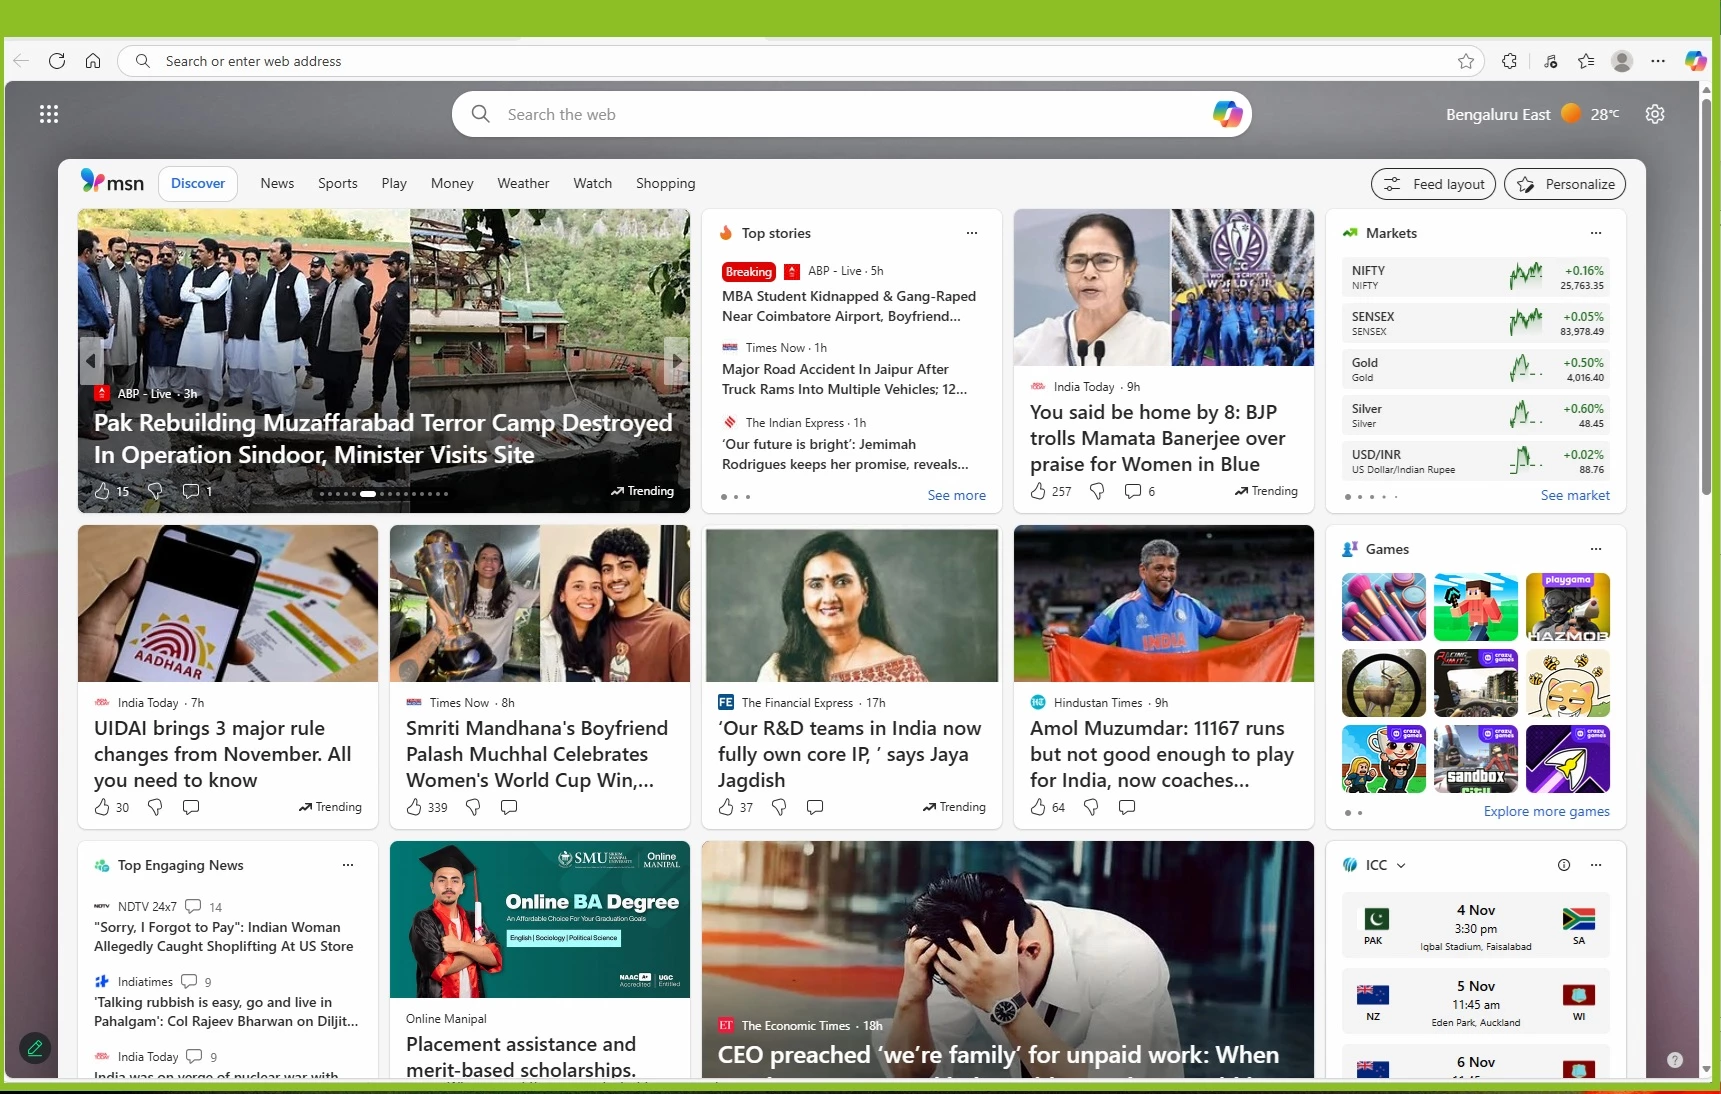The width and height of the screenshot is (1721, 1094).
Task: Open browser extensions icon
Action: [1510, 61]
